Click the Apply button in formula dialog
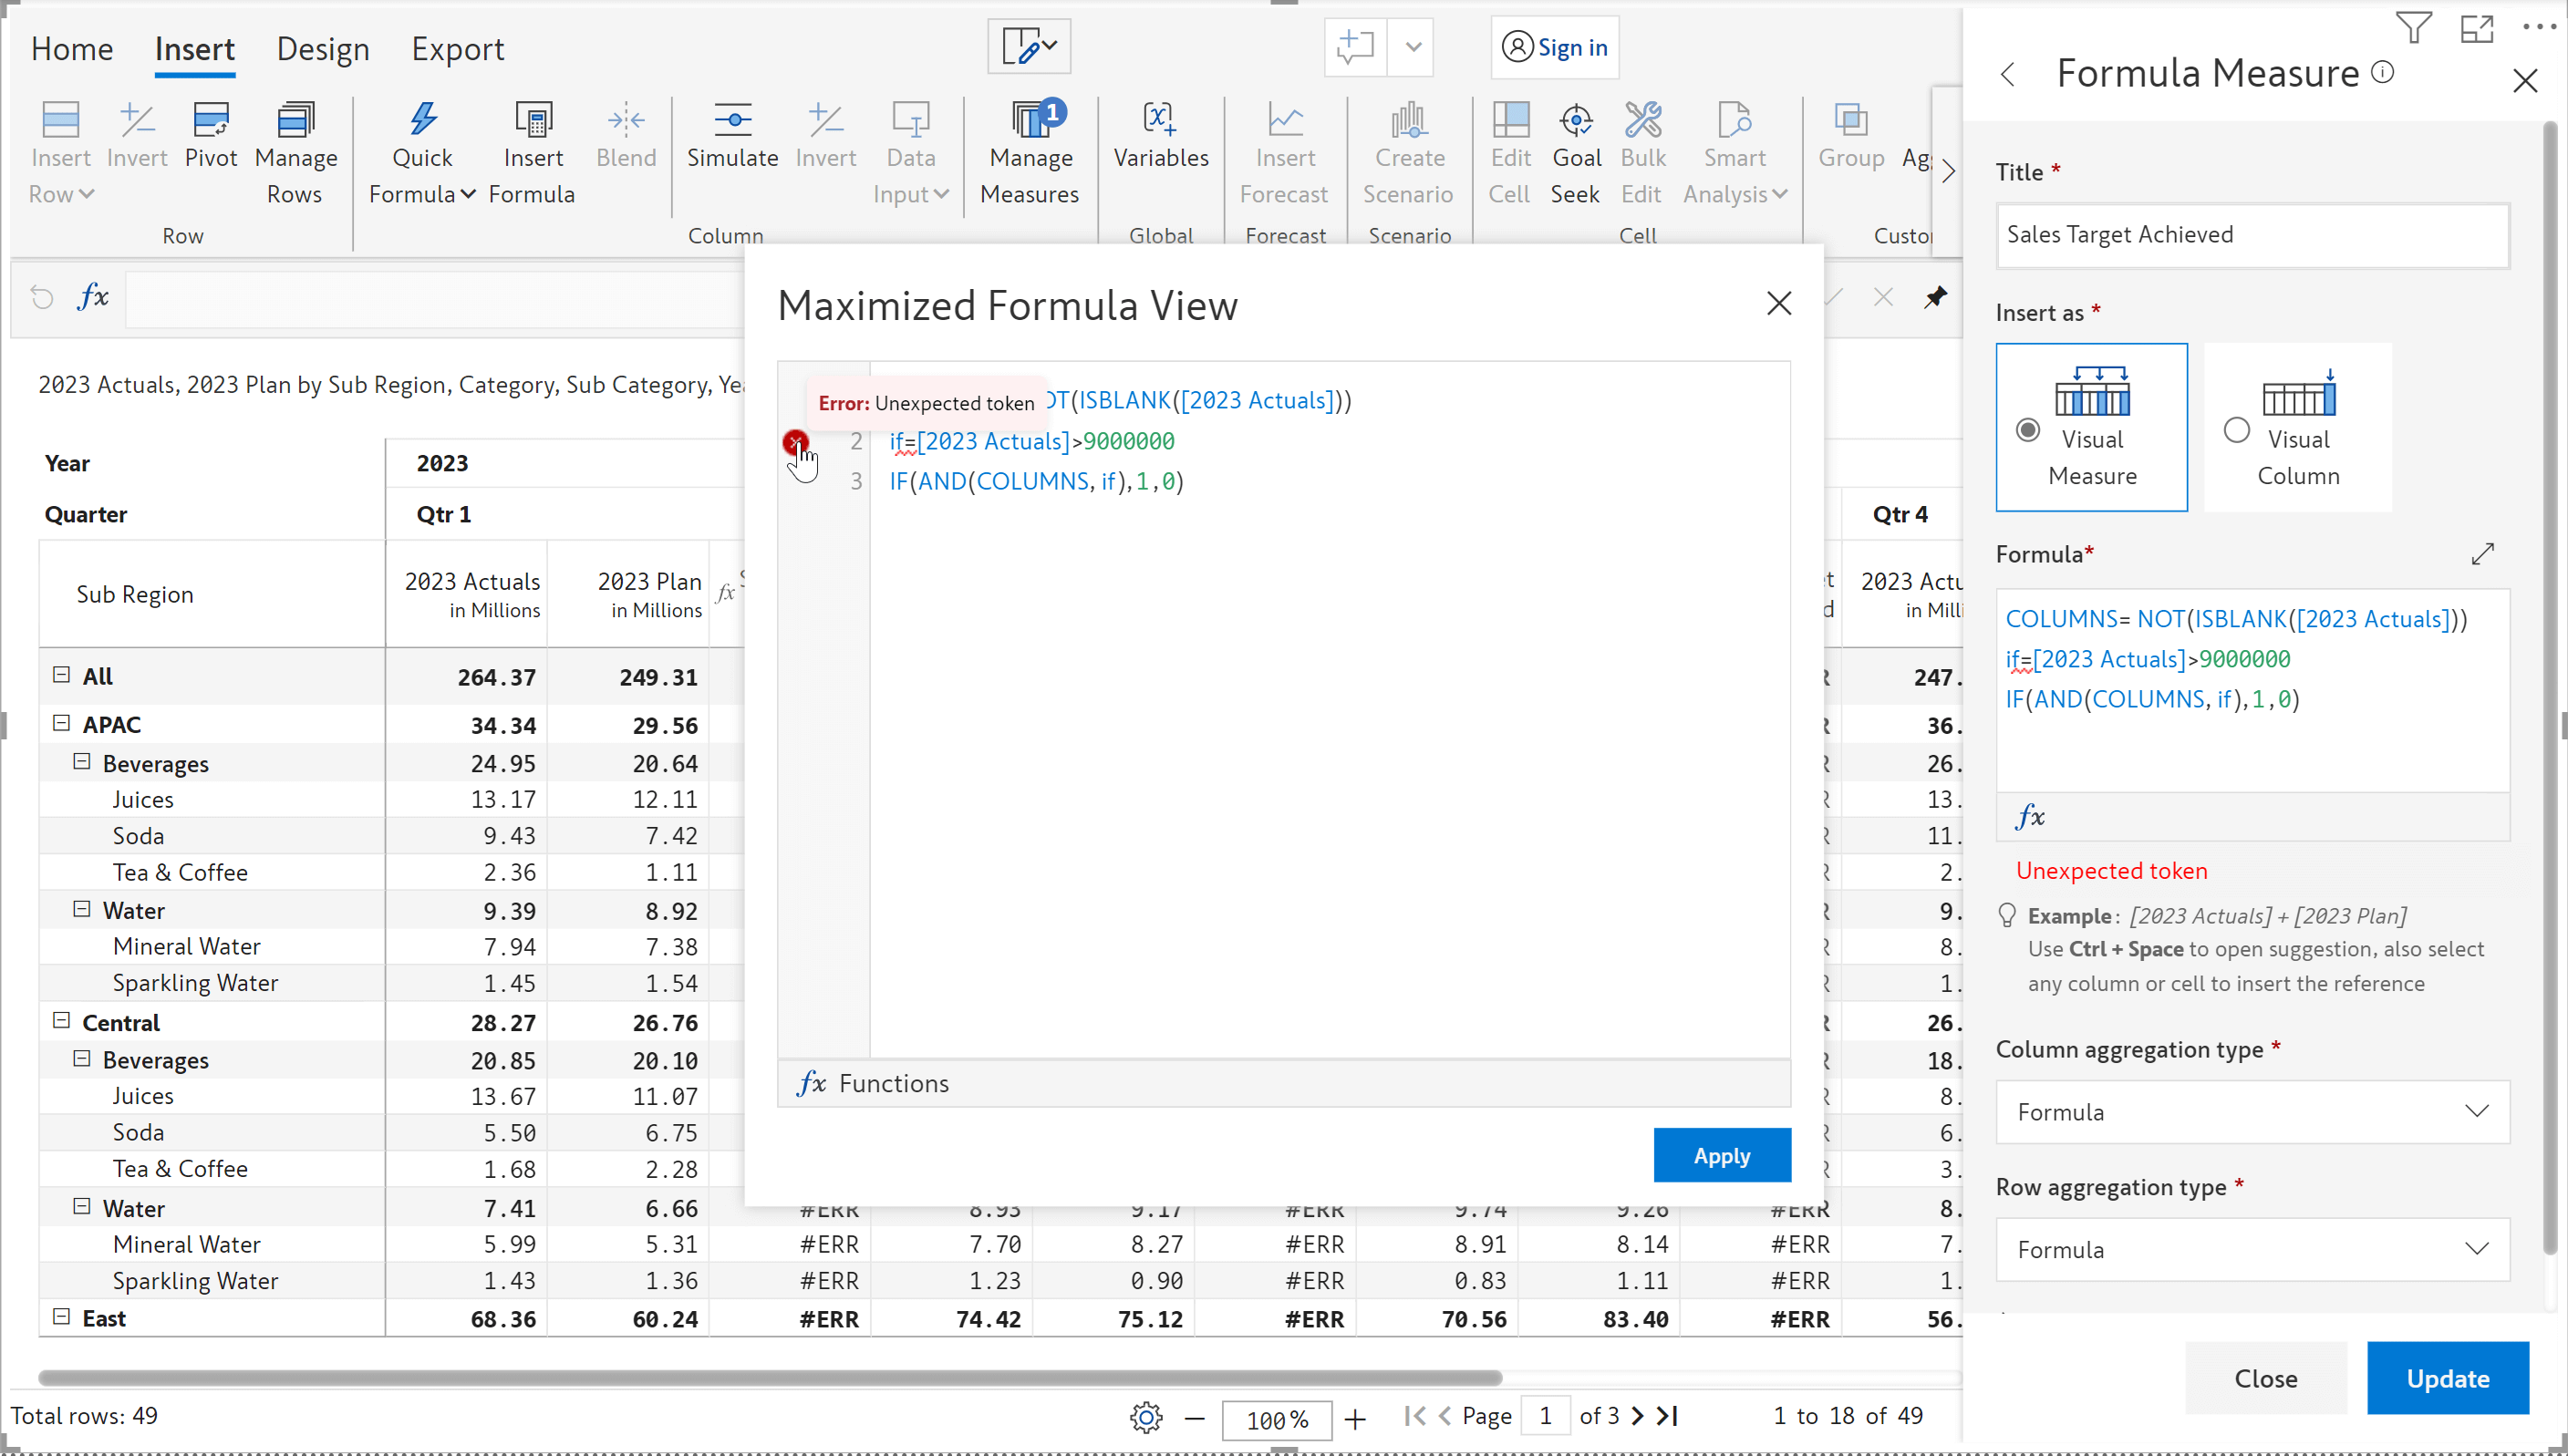Screen dimensions: 2568x1456 point(1722,1154)
